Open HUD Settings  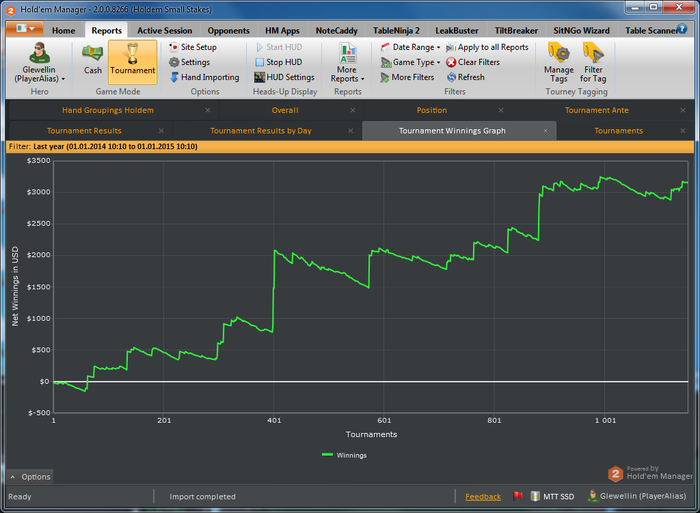284,77
